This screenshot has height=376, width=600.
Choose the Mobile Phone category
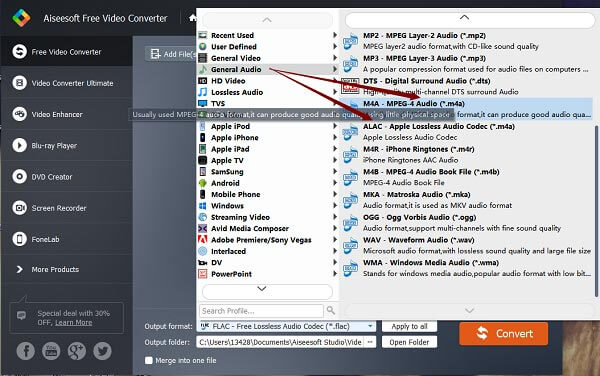tap(268, 194)
